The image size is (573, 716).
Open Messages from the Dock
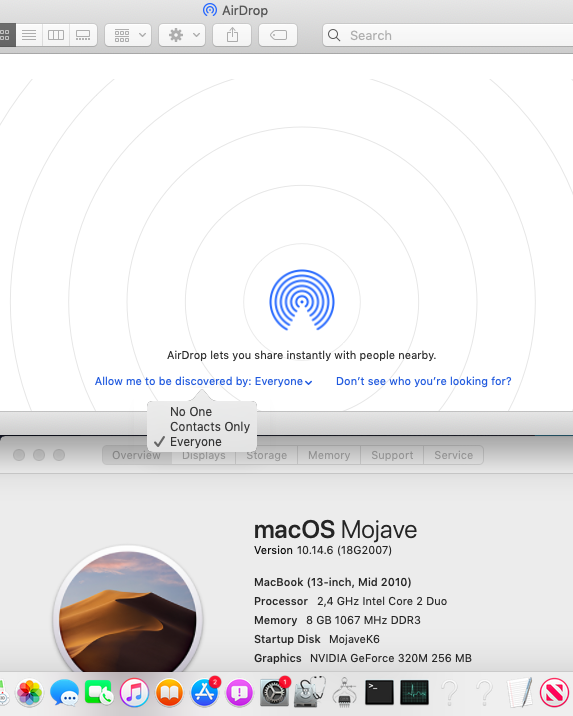[64, 693]
